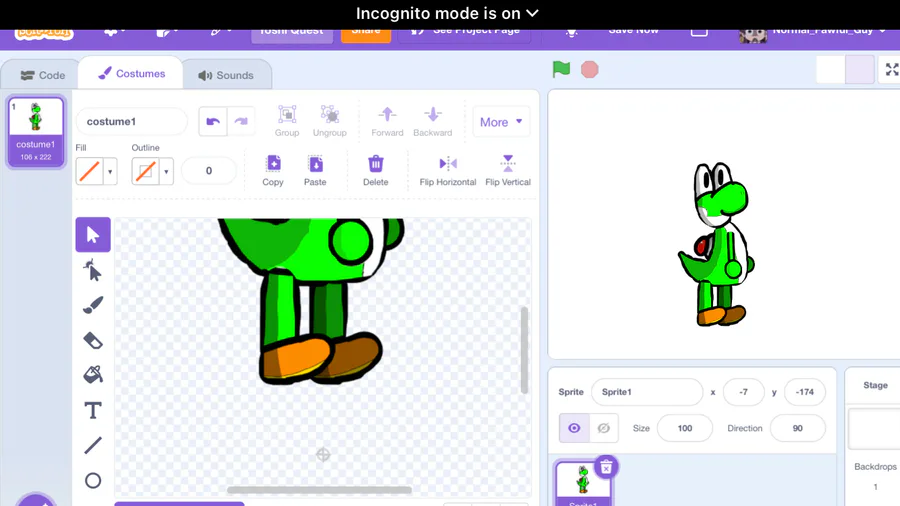Activate the Eraser tool
Screen dimensions: 900x506
click(x=93, y=340)
